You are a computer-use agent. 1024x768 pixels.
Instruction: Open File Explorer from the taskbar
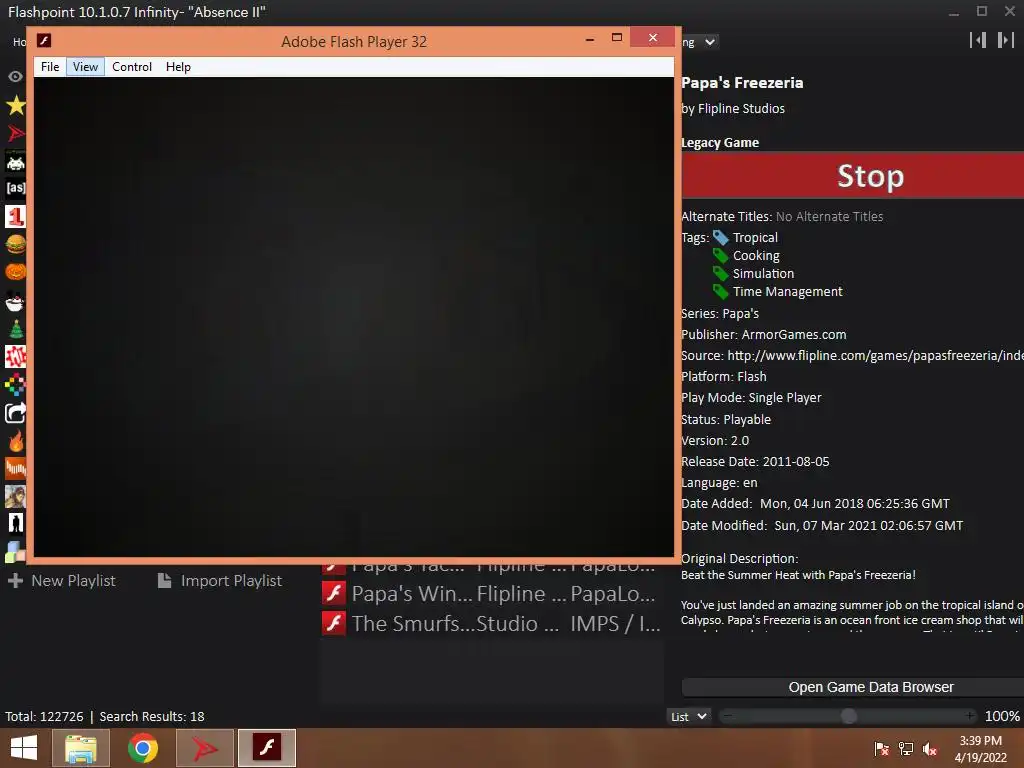tap(80, 748)
